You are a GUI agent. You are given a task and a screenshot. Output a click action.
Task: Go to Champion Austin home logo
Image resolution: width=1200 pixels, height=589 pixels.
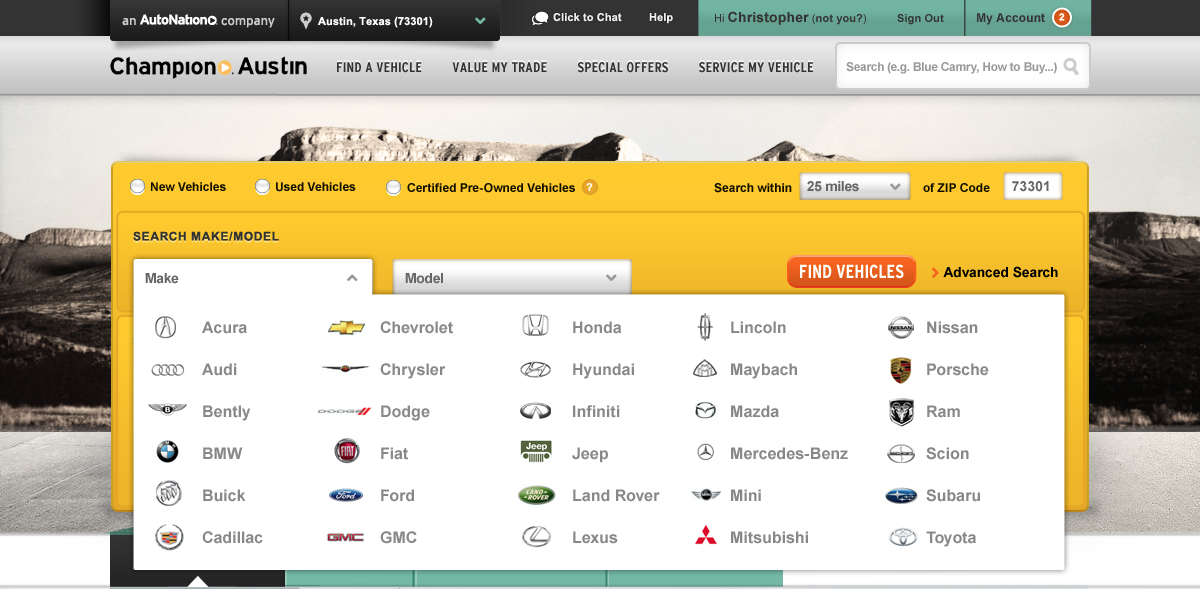[x=209, y=67]
